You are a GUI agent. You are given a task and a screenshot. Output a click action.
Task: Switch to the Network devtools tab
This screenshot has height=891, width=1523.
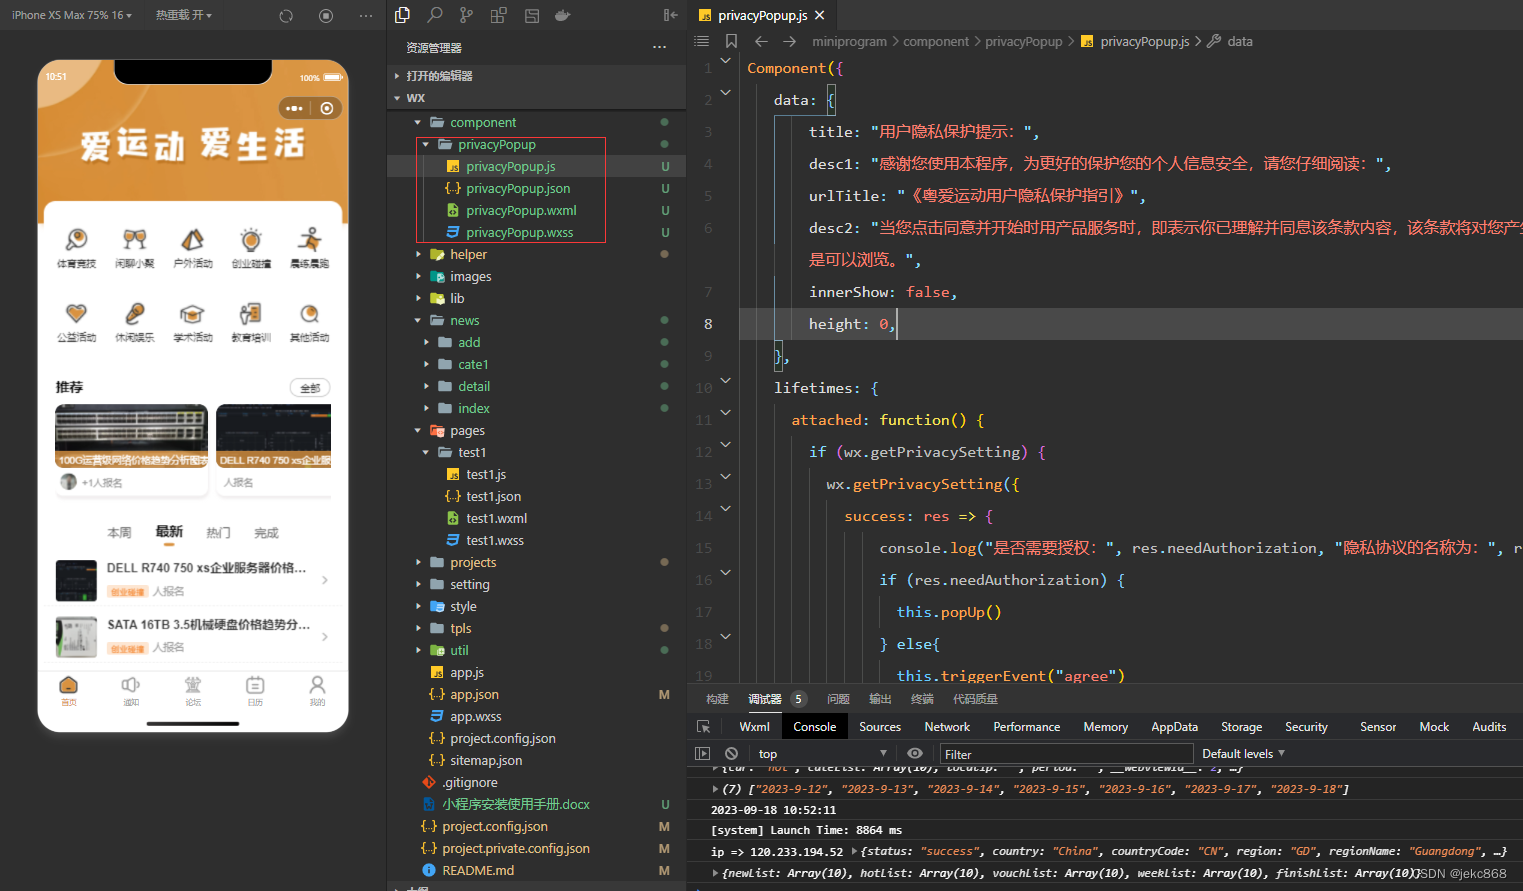pos(947,727)
